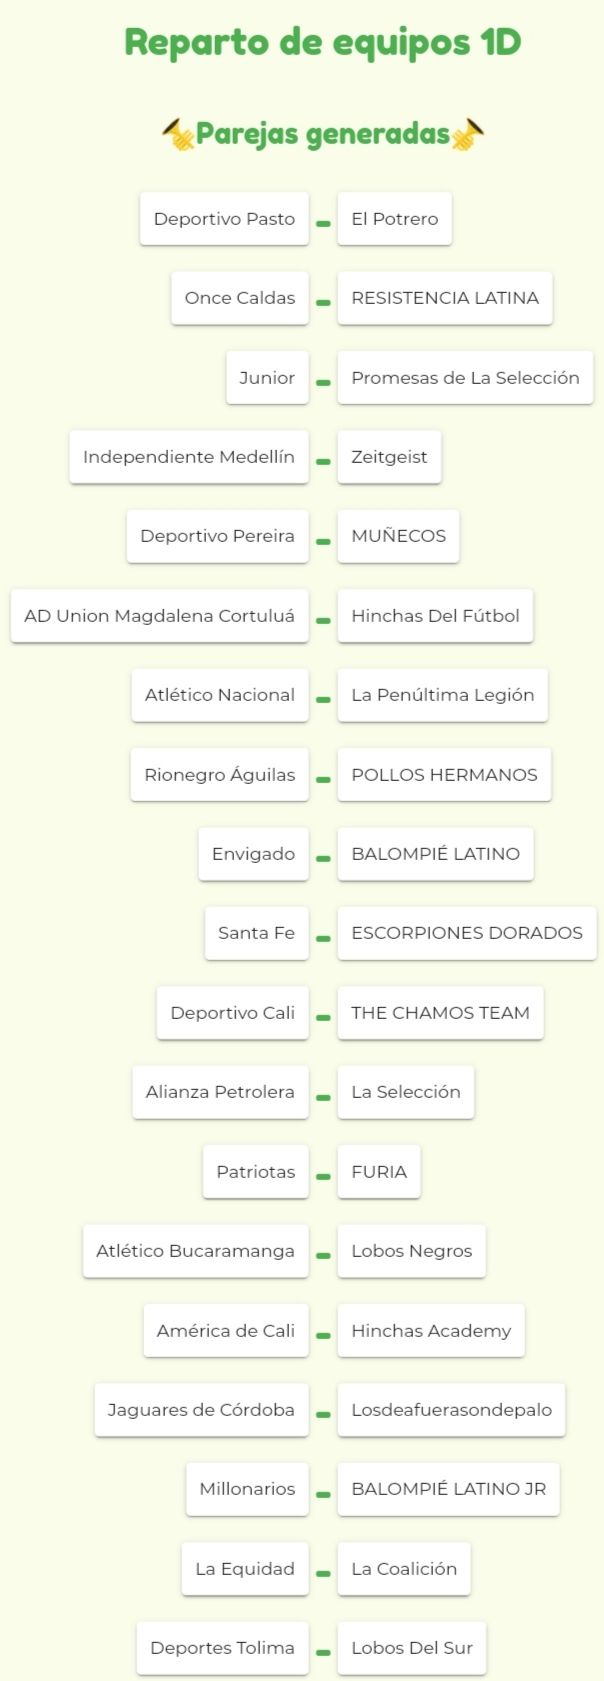Viewport: 604px width, 1681px height.
Task: Select the RESISTENCIA LATINA chip
Action: 445,298
